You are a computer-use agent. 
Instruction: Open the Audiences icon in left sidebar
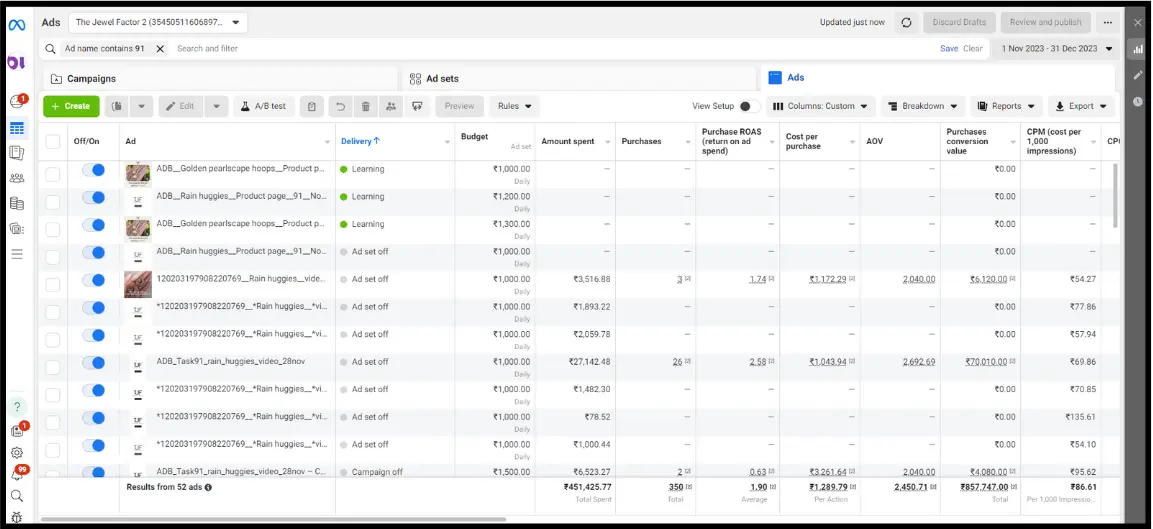16,178
